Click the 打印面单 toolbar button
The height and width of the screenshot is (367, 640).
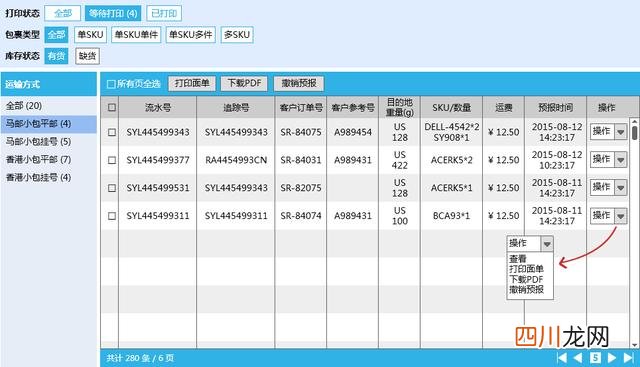(x=192, y=83)
